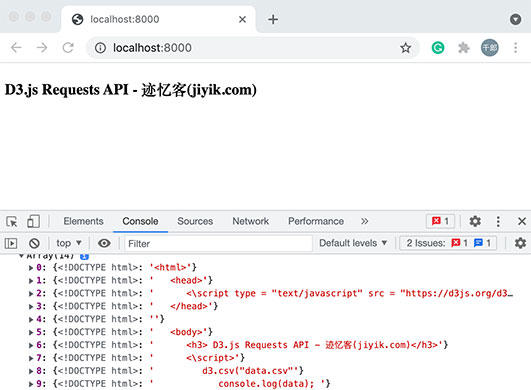Switch to the Elements tab
Viewport: 531px width, 390px height.
click(x=83, y=221)
